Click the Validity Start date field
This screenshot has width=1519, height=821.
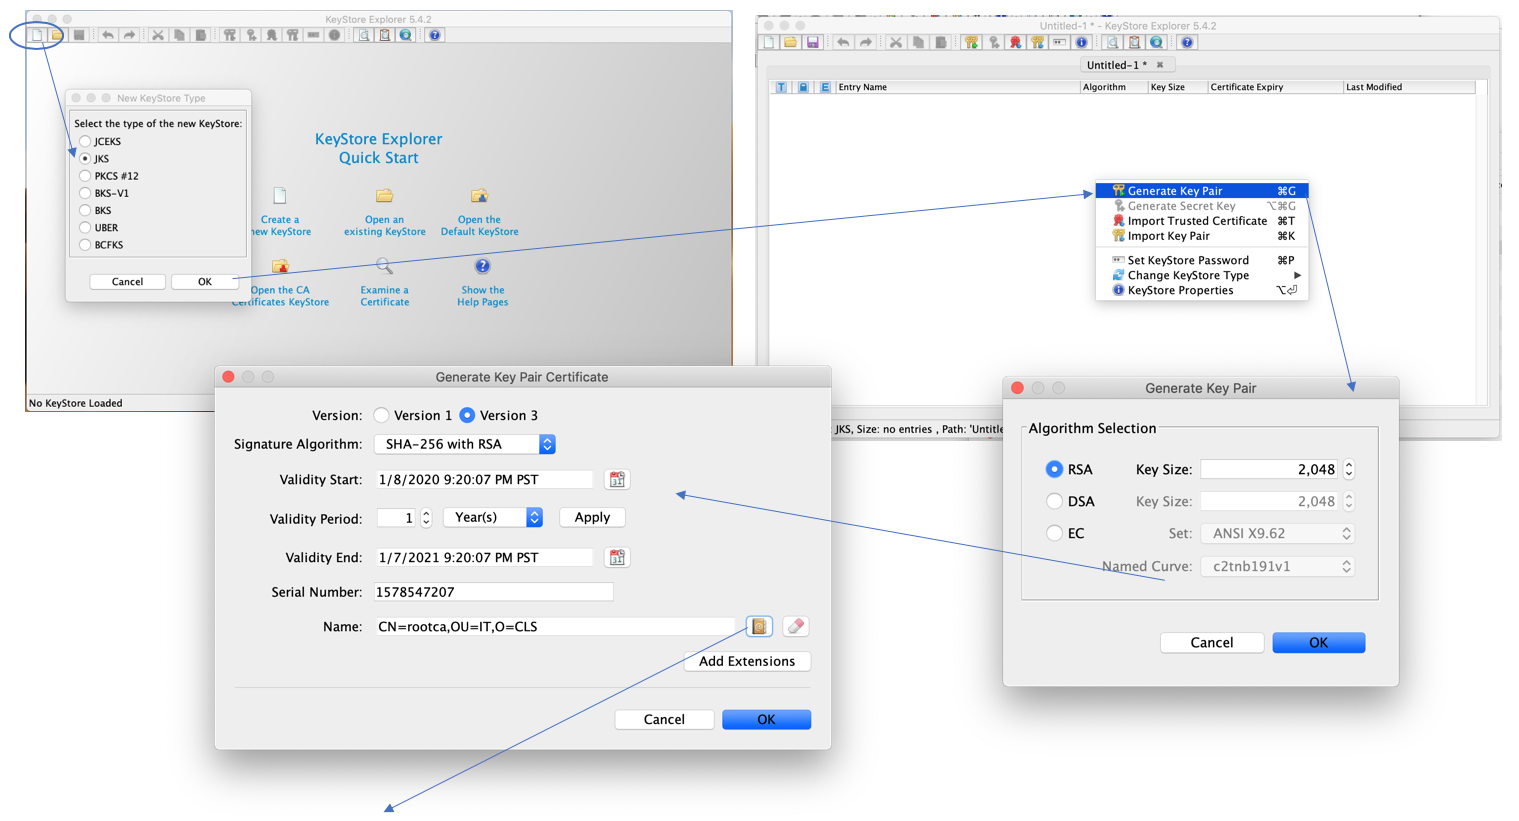tap(485, 480)
